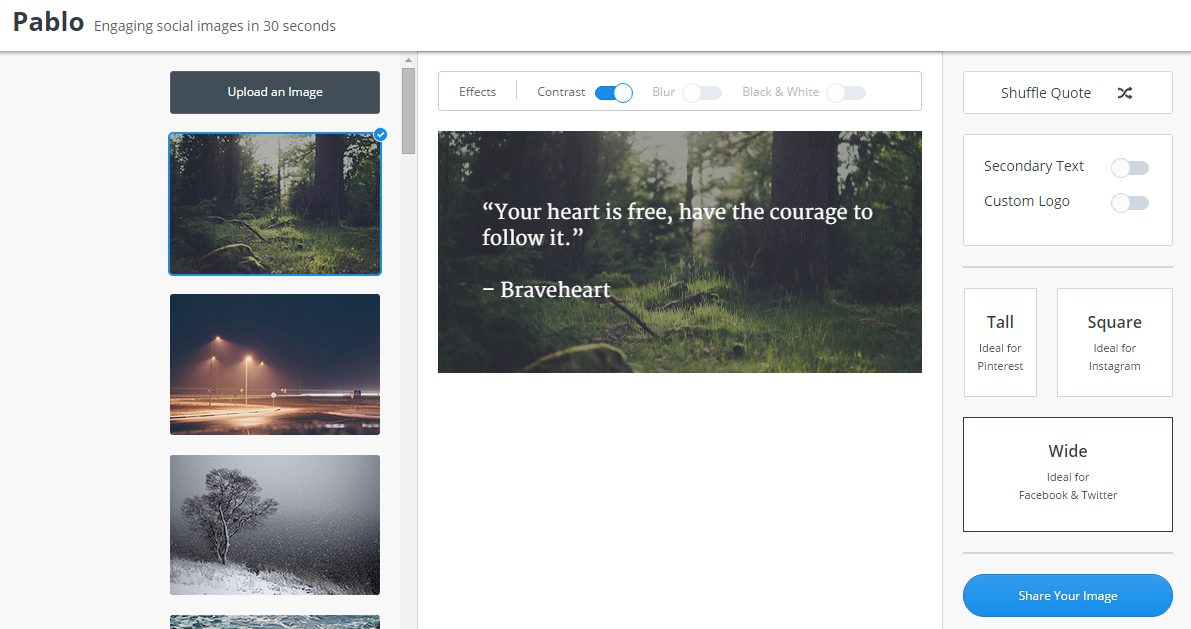Image resolution: width=1191 pixels, height=629 pixels.
Task: Select the Wide Facebook & Twitter format
Action: click(1068, 474)
